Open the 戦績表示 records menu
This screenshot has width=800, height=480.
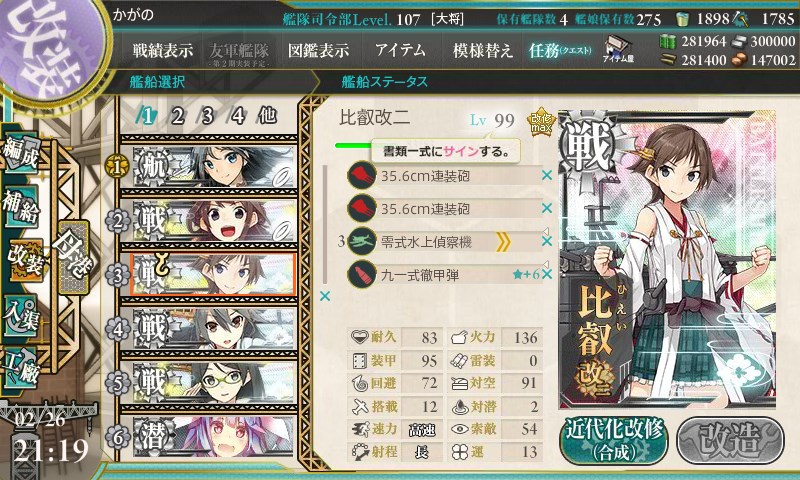click(x=163, y=50)
